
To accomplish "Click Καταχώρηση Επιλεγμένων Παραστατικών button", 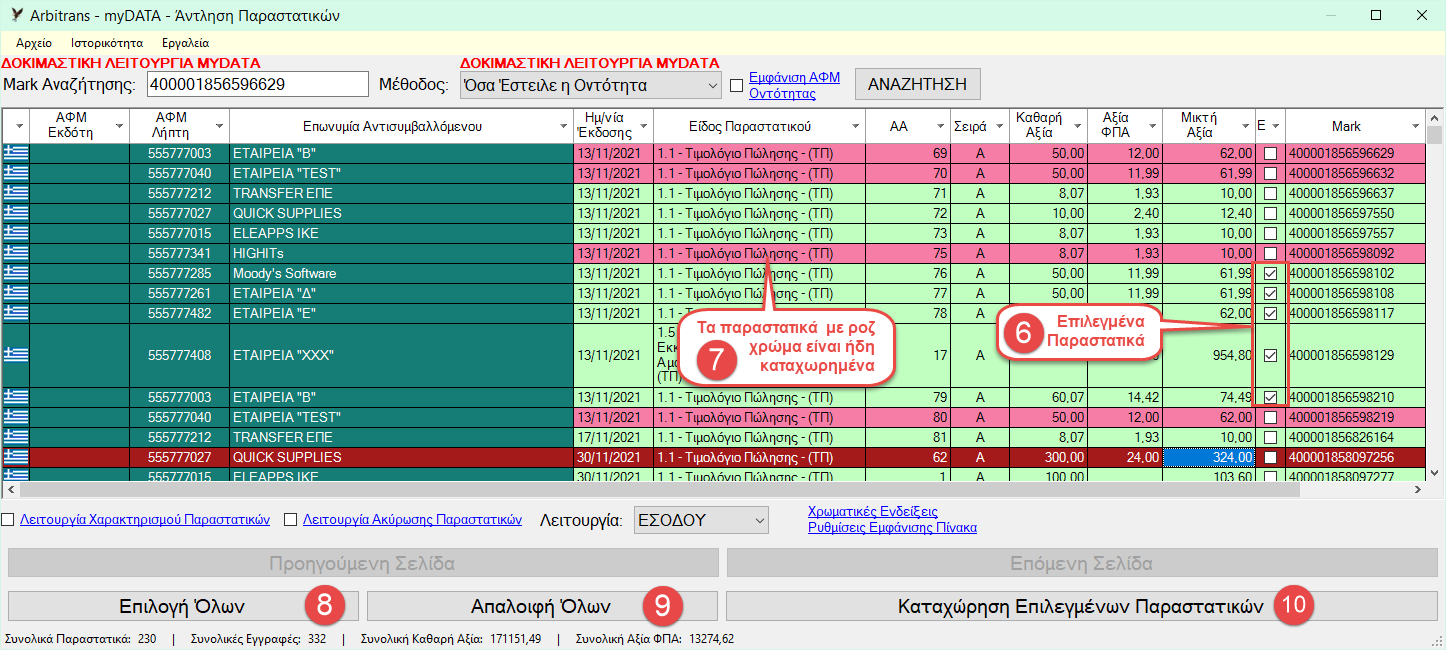I will [1081, 606].
